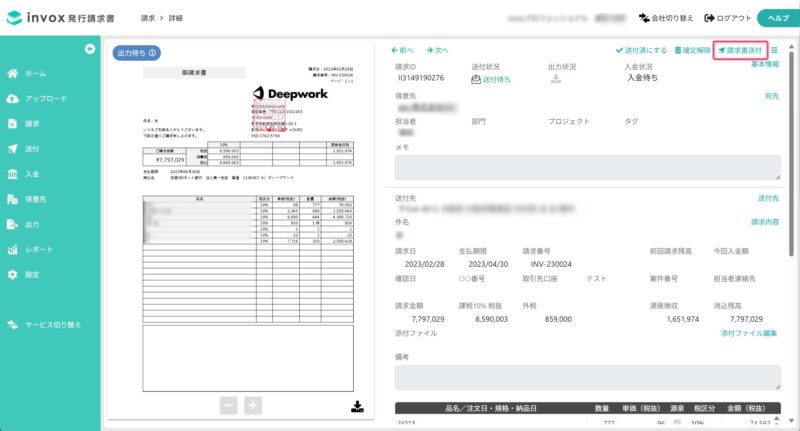Zoom out the invoice preview with the minus button

[x=229, y=405]
